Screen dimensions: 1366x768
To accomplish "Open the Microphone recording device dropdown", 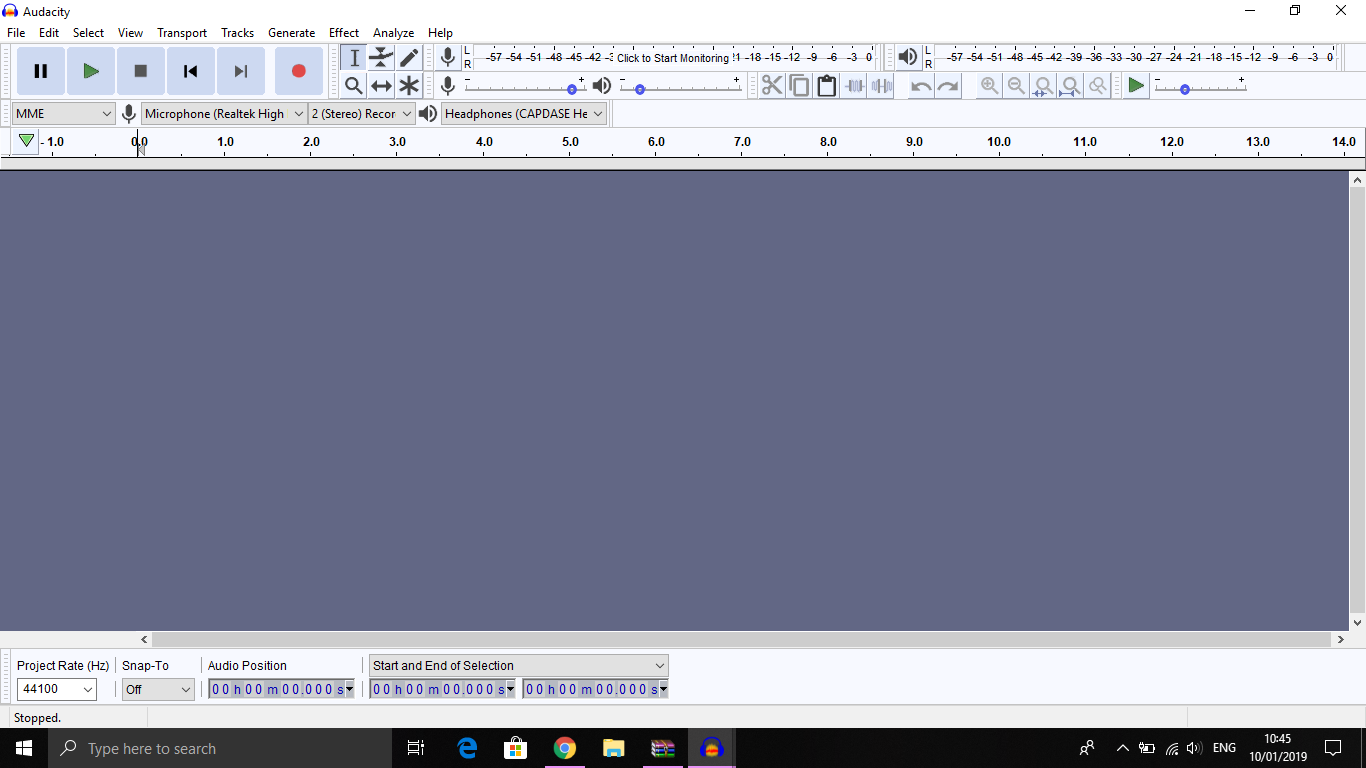I will pos(224,114).
